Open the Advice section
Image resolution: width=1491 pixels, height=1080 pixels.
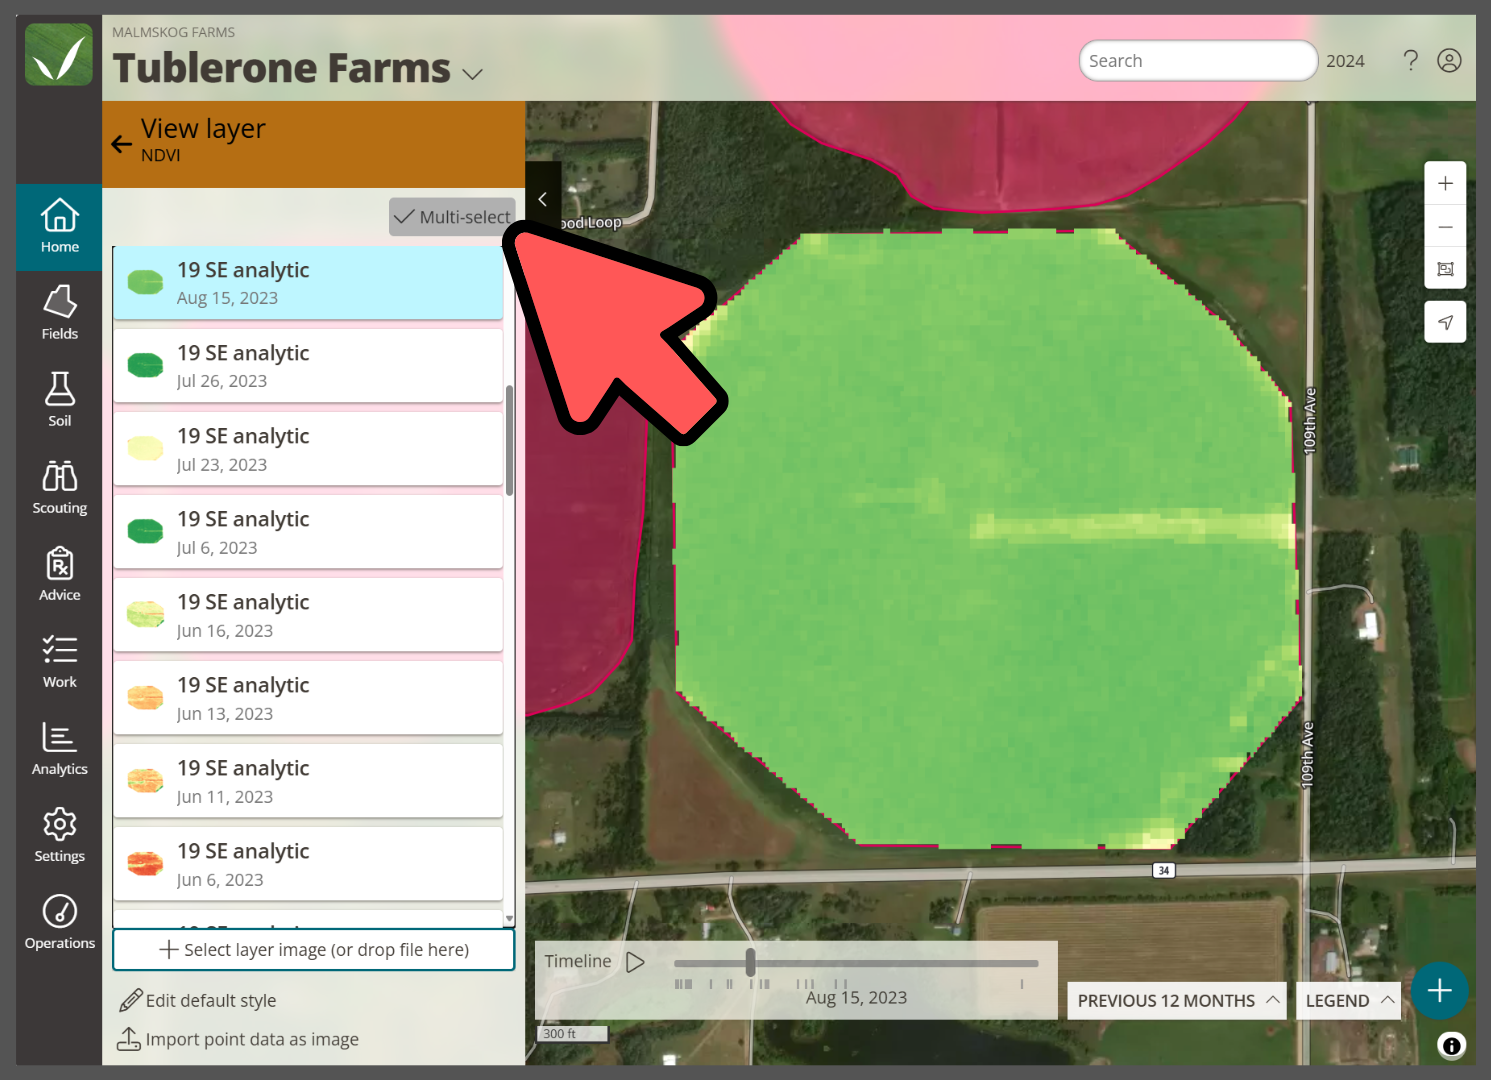click(59, 575)
